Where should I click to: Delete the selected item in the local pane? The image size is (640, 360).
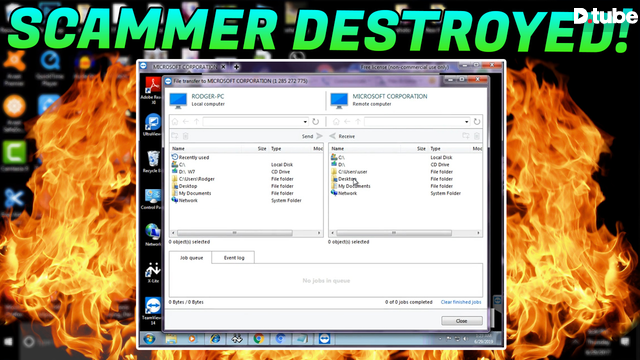point(185,136)
